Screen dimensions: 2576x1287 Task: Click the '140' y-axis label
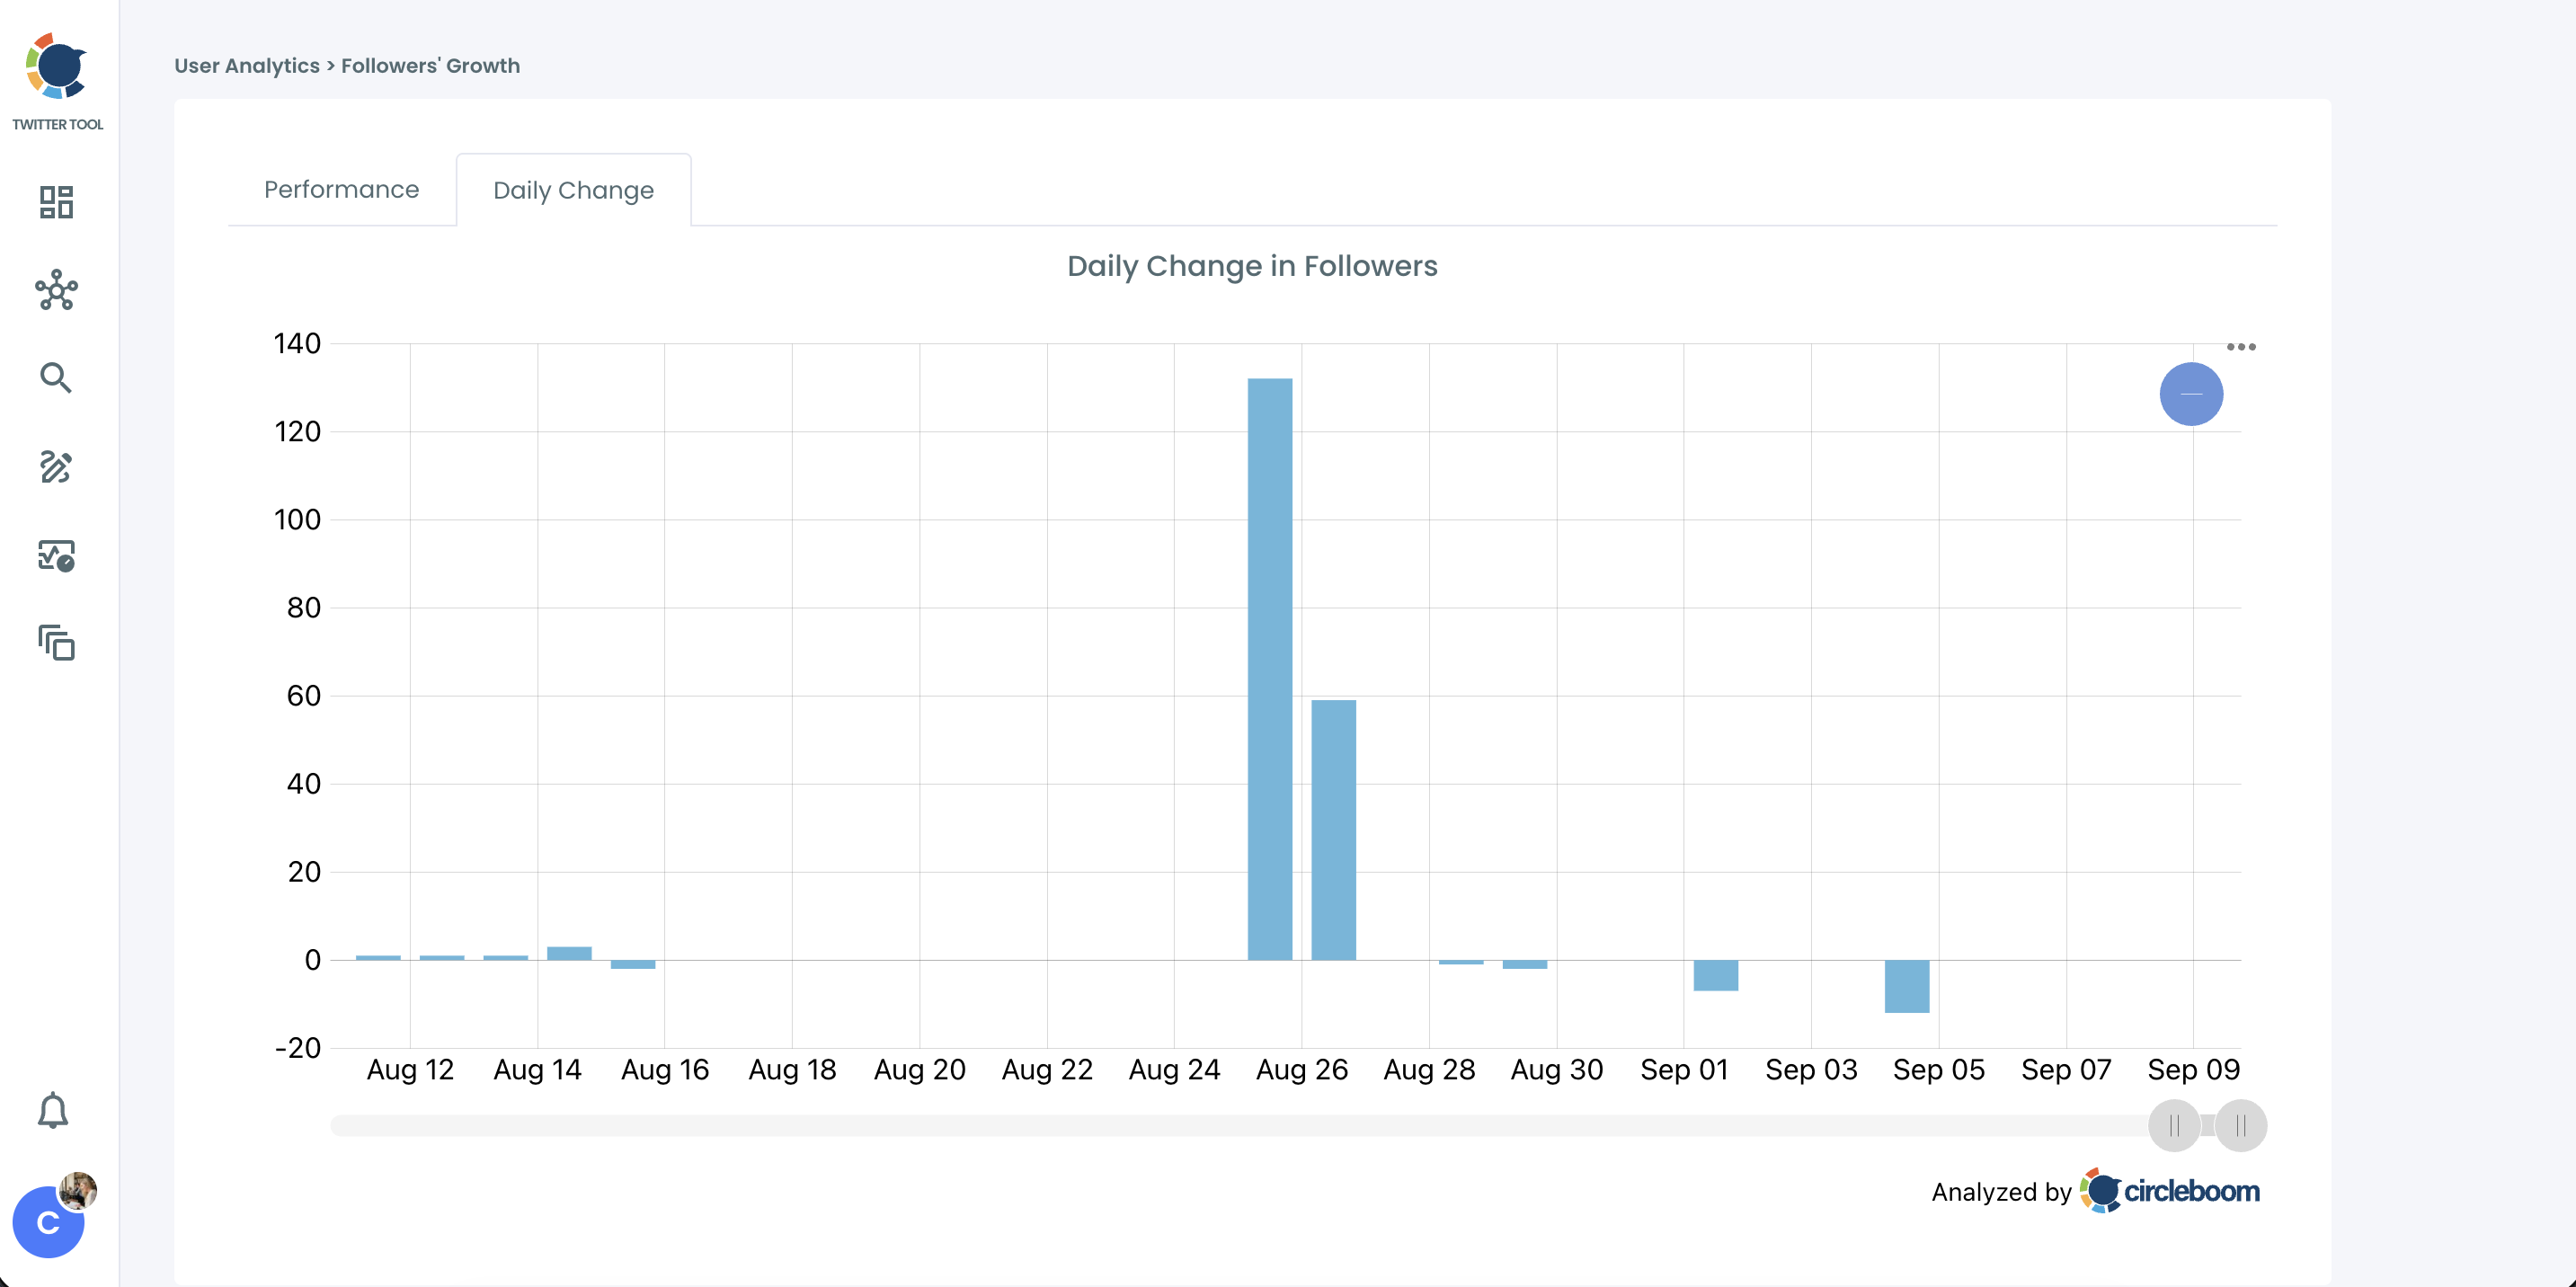[x=297, y=344]
